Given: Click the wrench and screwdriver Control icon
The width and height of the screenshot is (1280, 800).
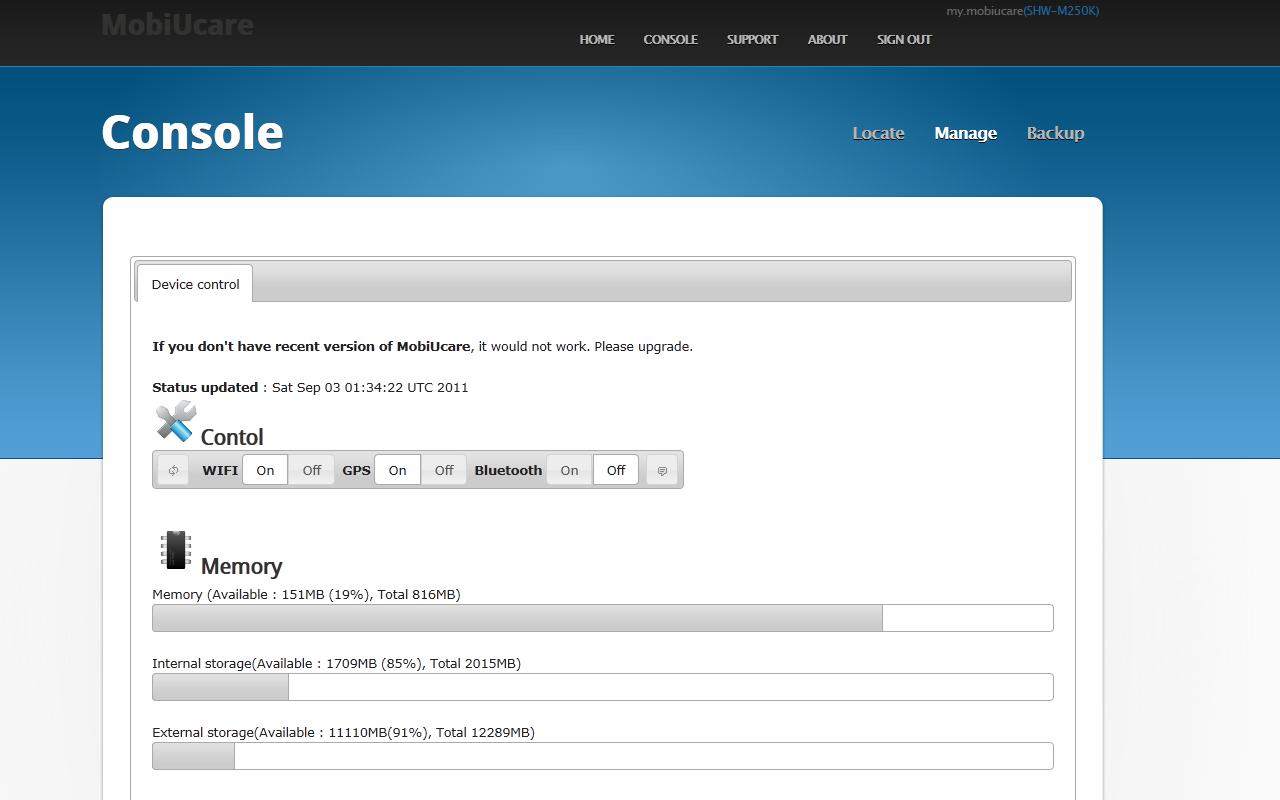Looking at the screenshot, I should point(176,421).
